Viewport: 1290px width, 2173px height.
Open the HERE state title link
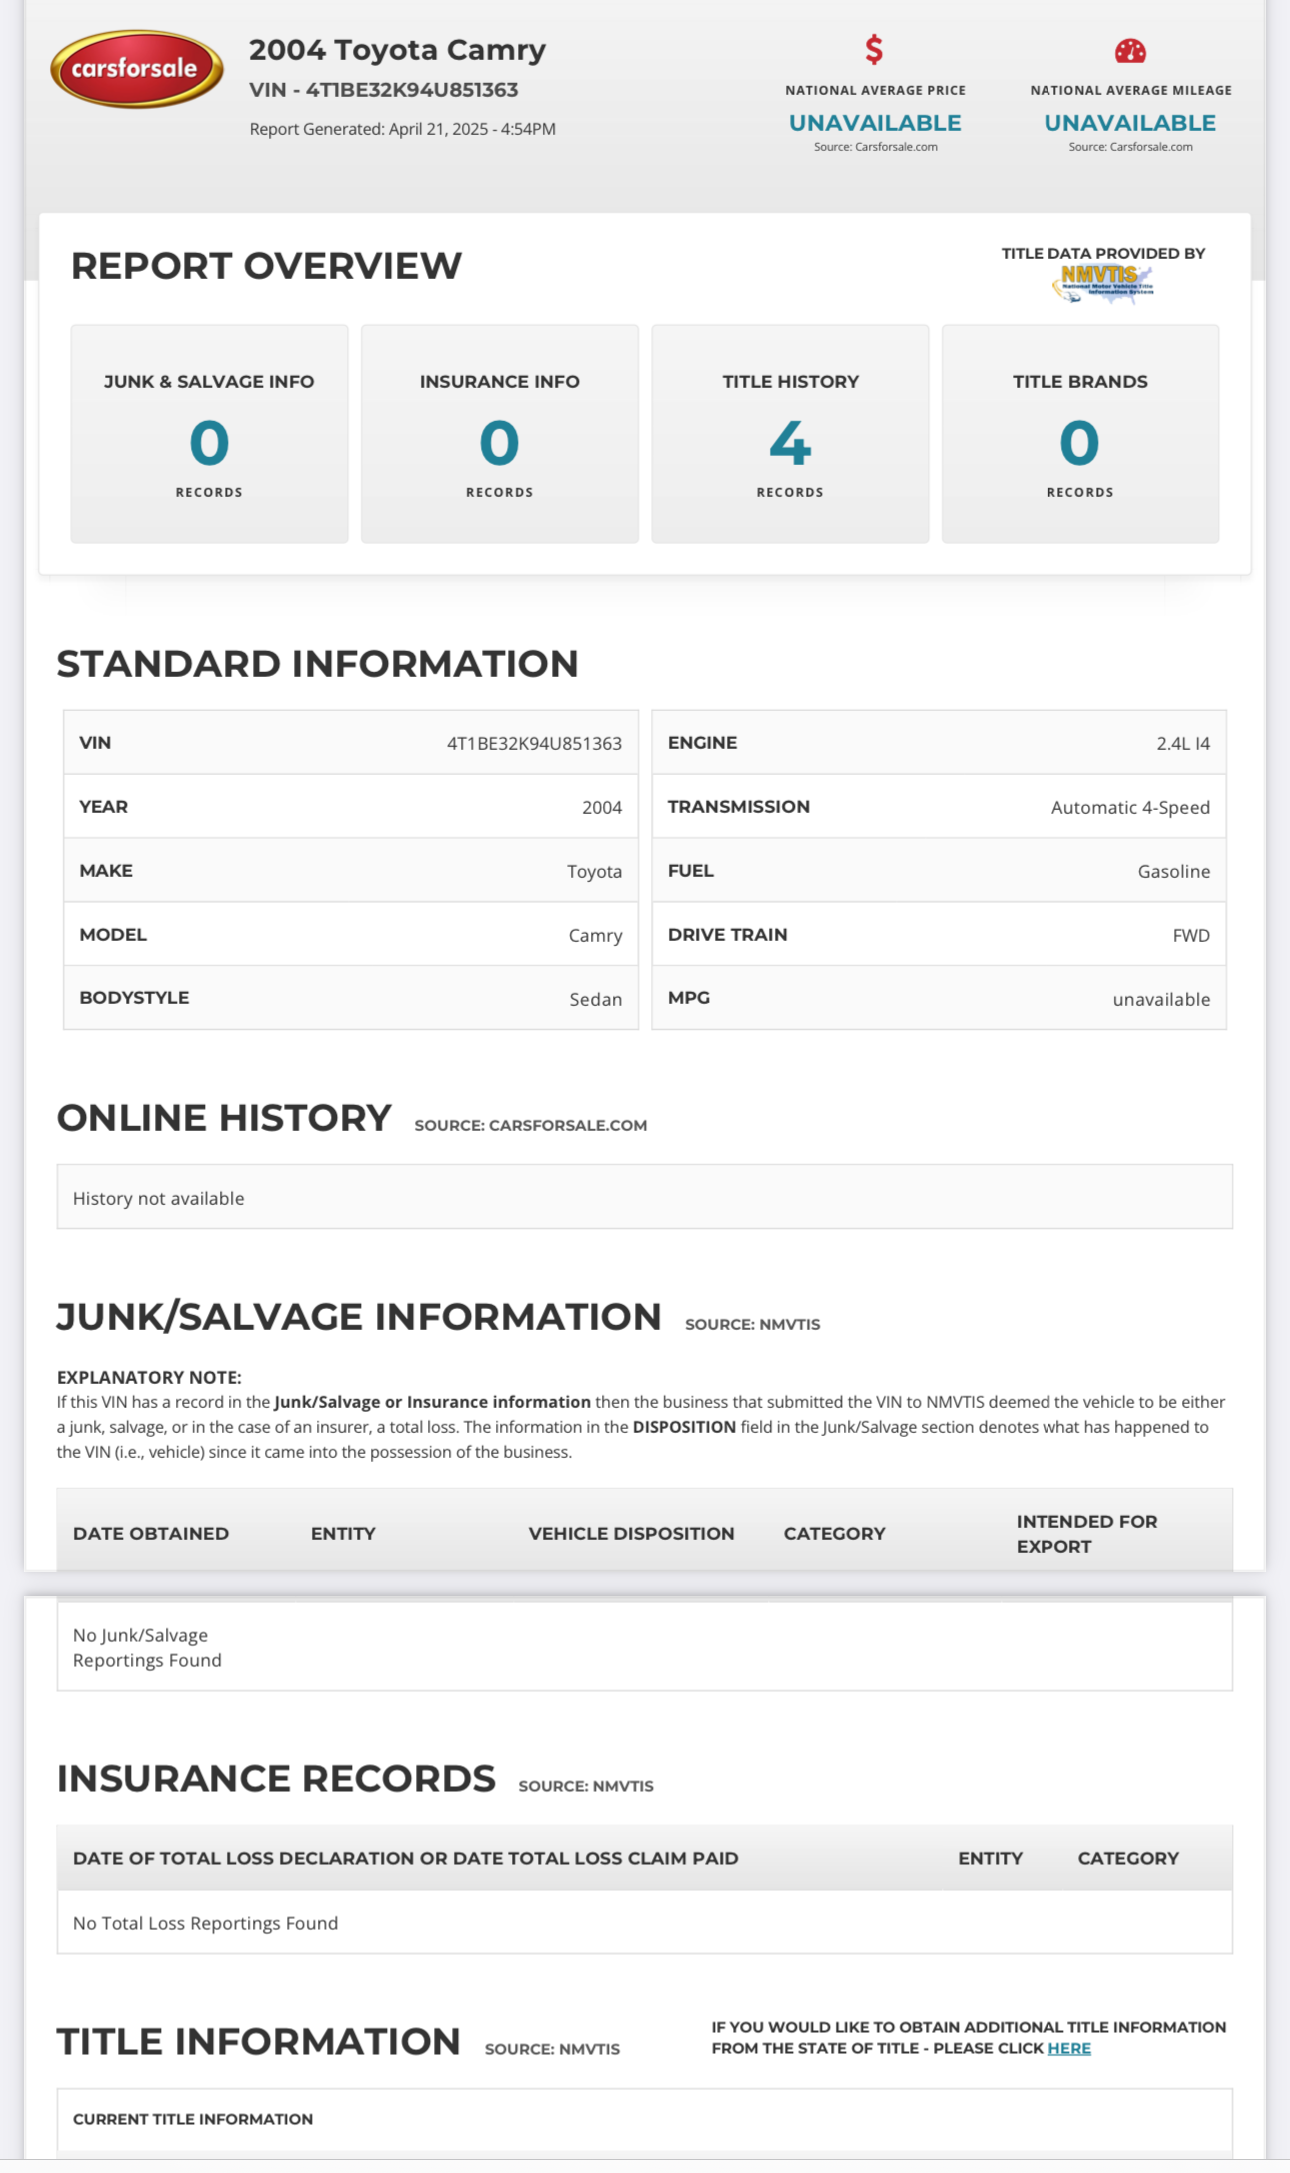tap(1069, 2048)
